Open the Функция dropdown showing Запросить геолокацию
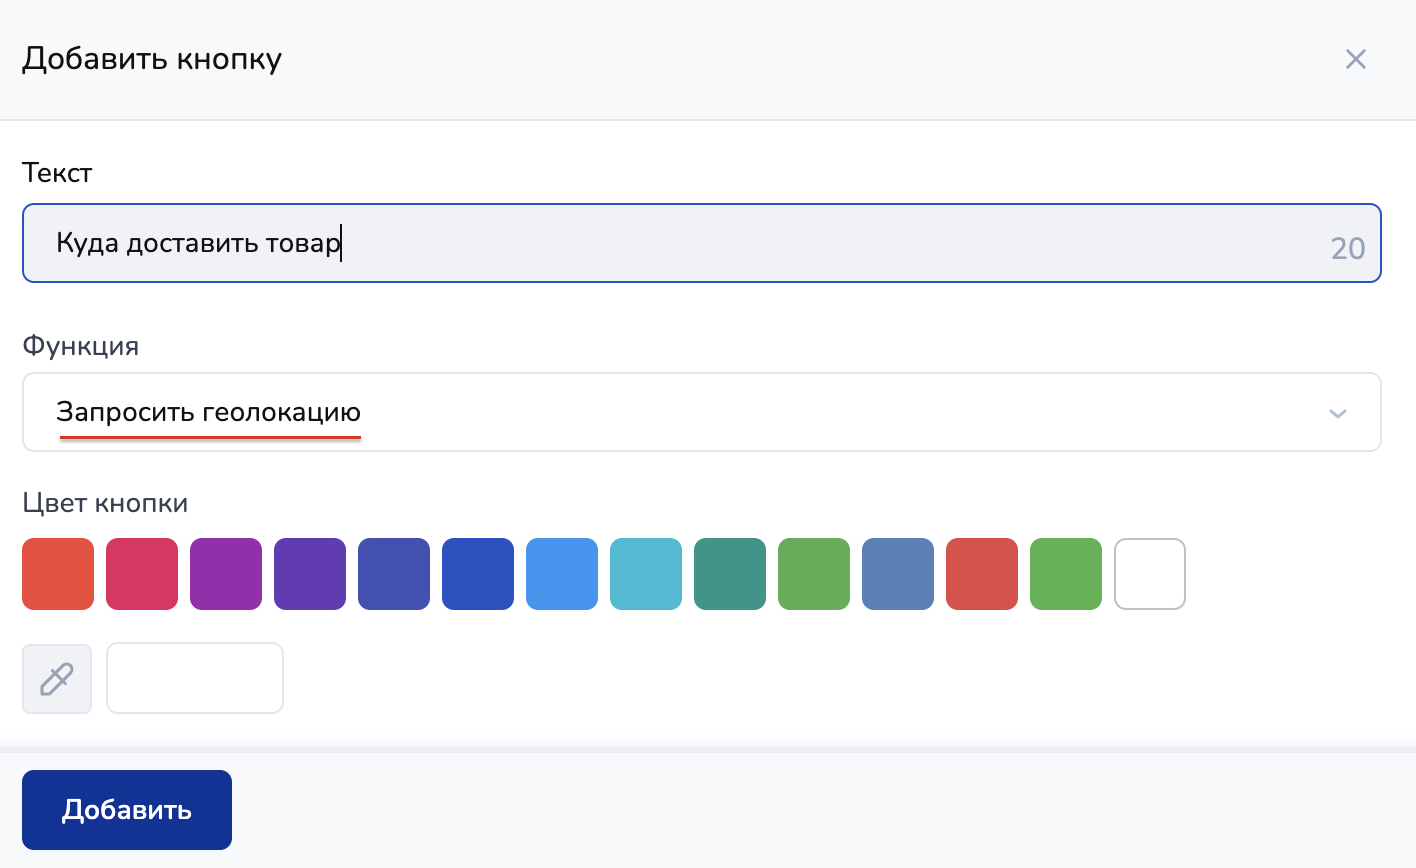The width and height of the screenshot is (1416, 868). click(x=701, y=412)
